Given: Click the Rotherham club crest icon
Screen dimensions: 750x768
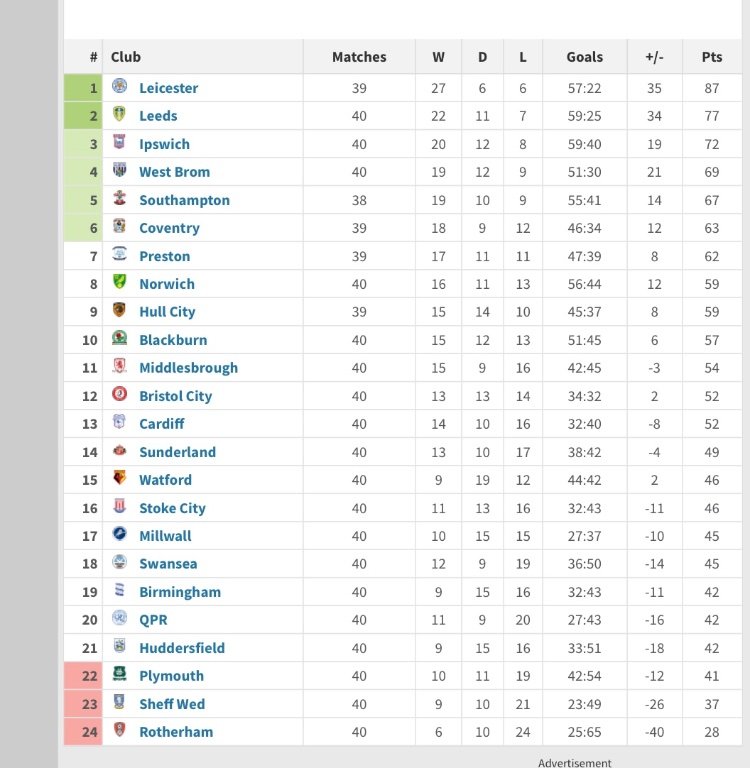Looking at the screenshot, I should click(x=120, y=731).
